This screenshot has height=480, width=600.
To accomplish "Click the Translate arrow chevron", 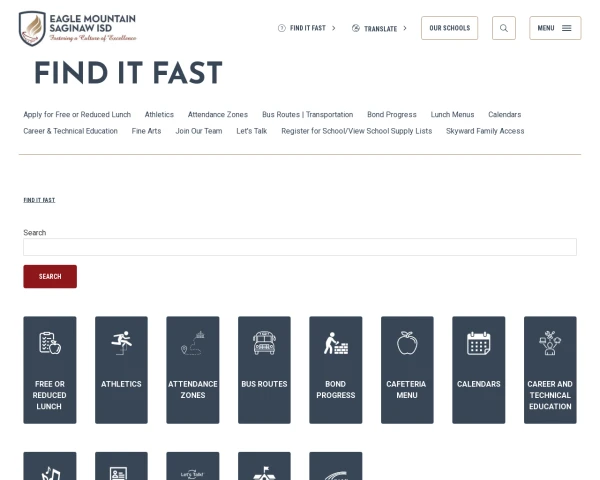I will (405, 28).
